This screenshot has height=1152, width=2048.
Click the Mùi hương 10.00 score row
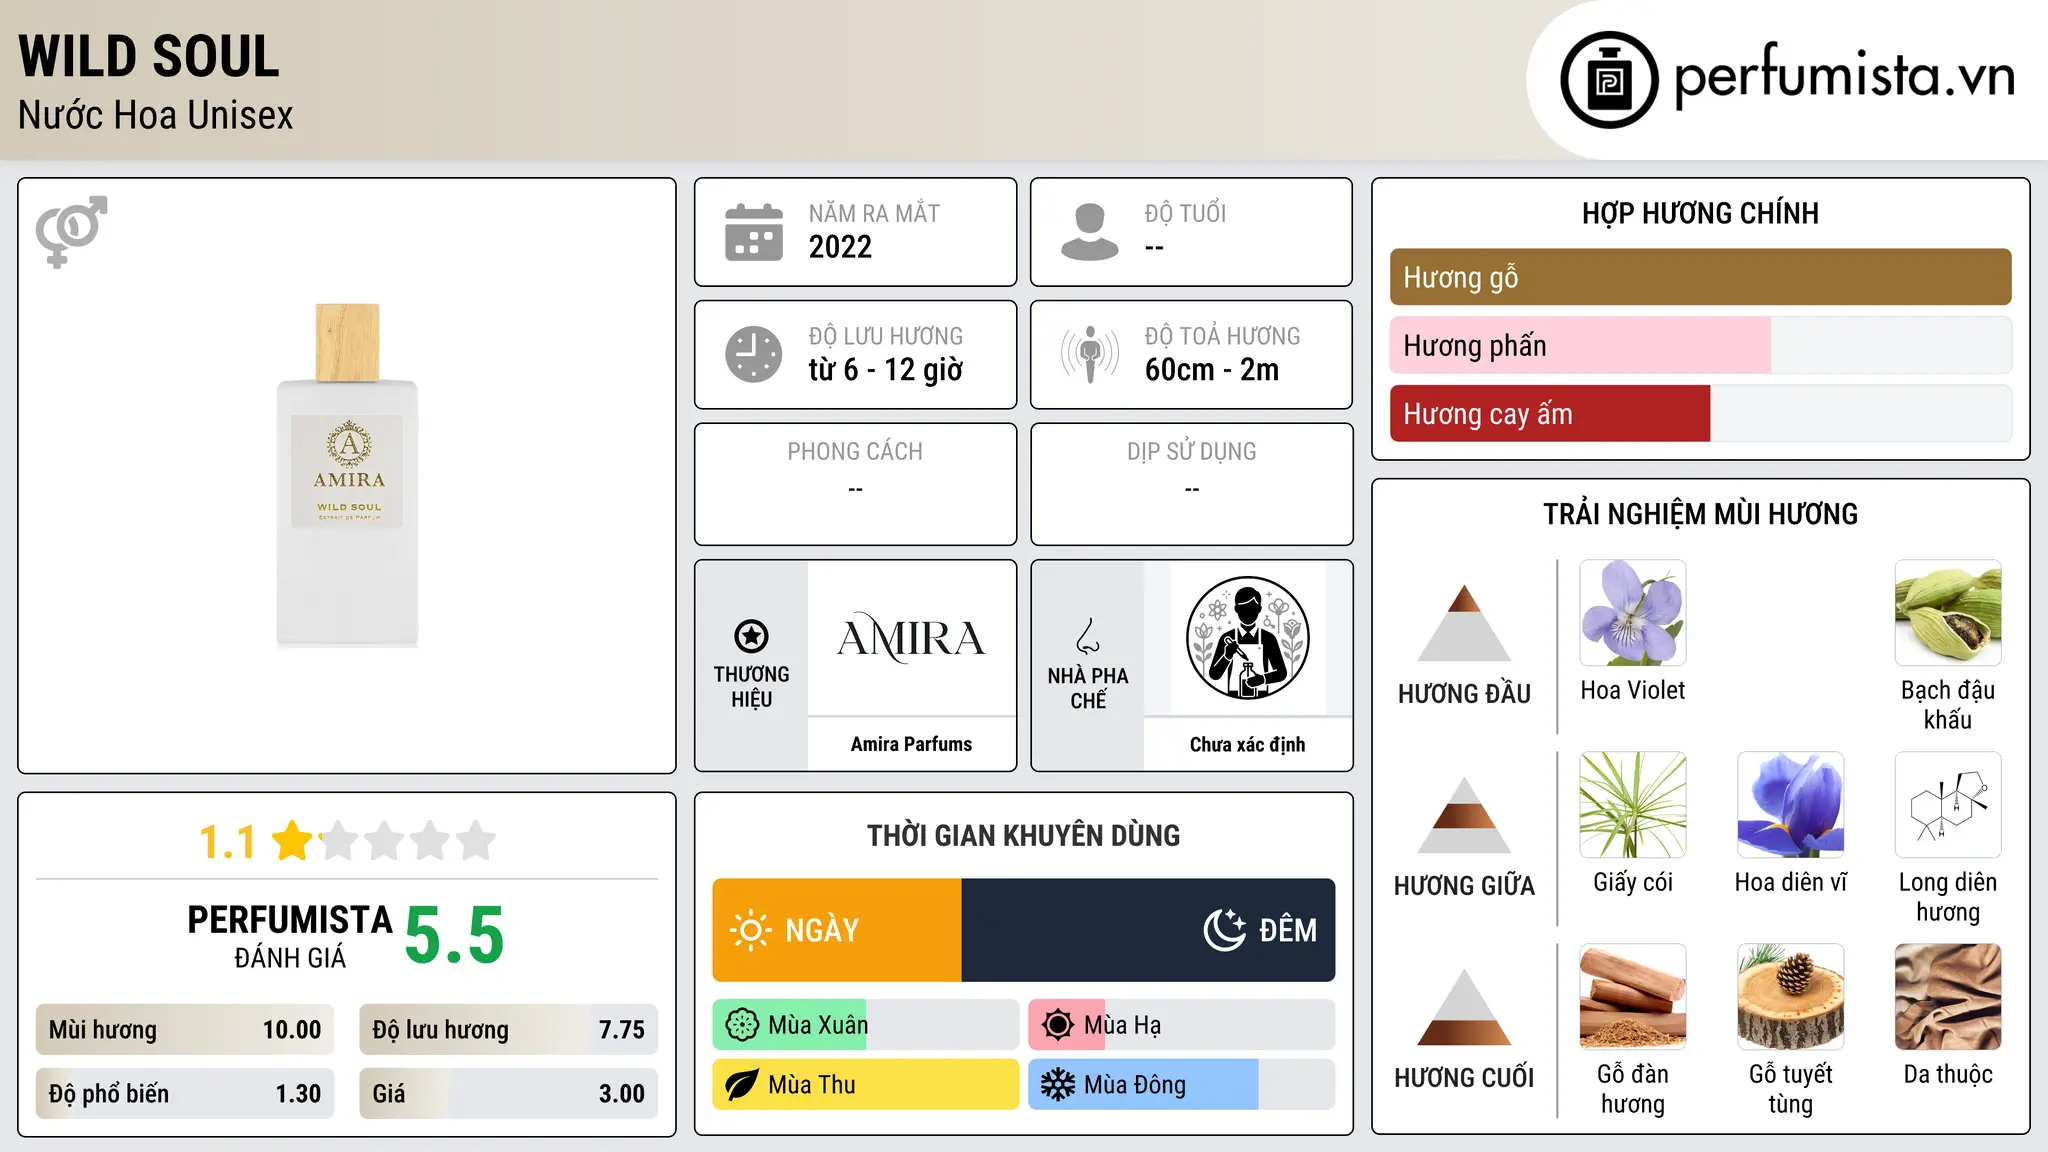(185, 1030)
